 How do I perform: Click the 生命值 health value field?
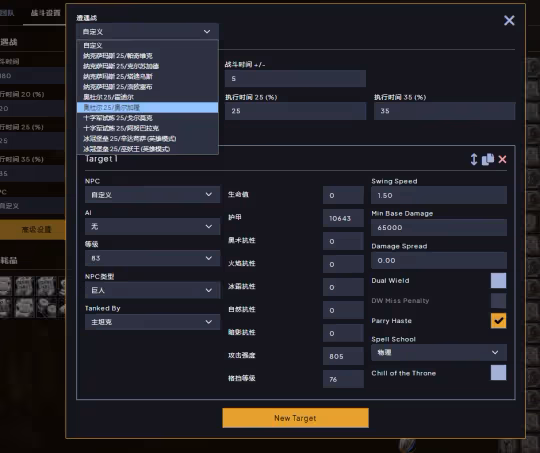click(343, 195)
